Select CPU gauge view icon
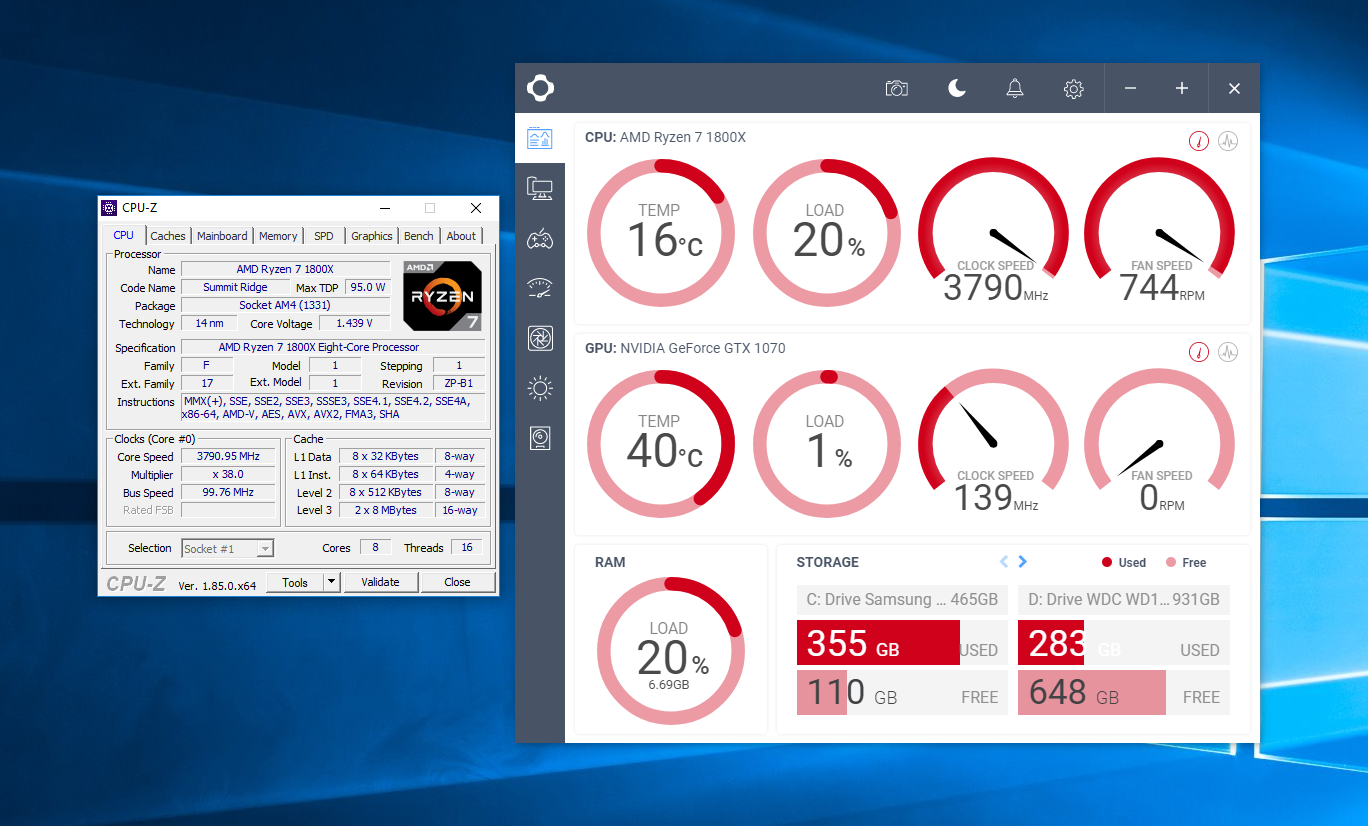 [1199, 141]
